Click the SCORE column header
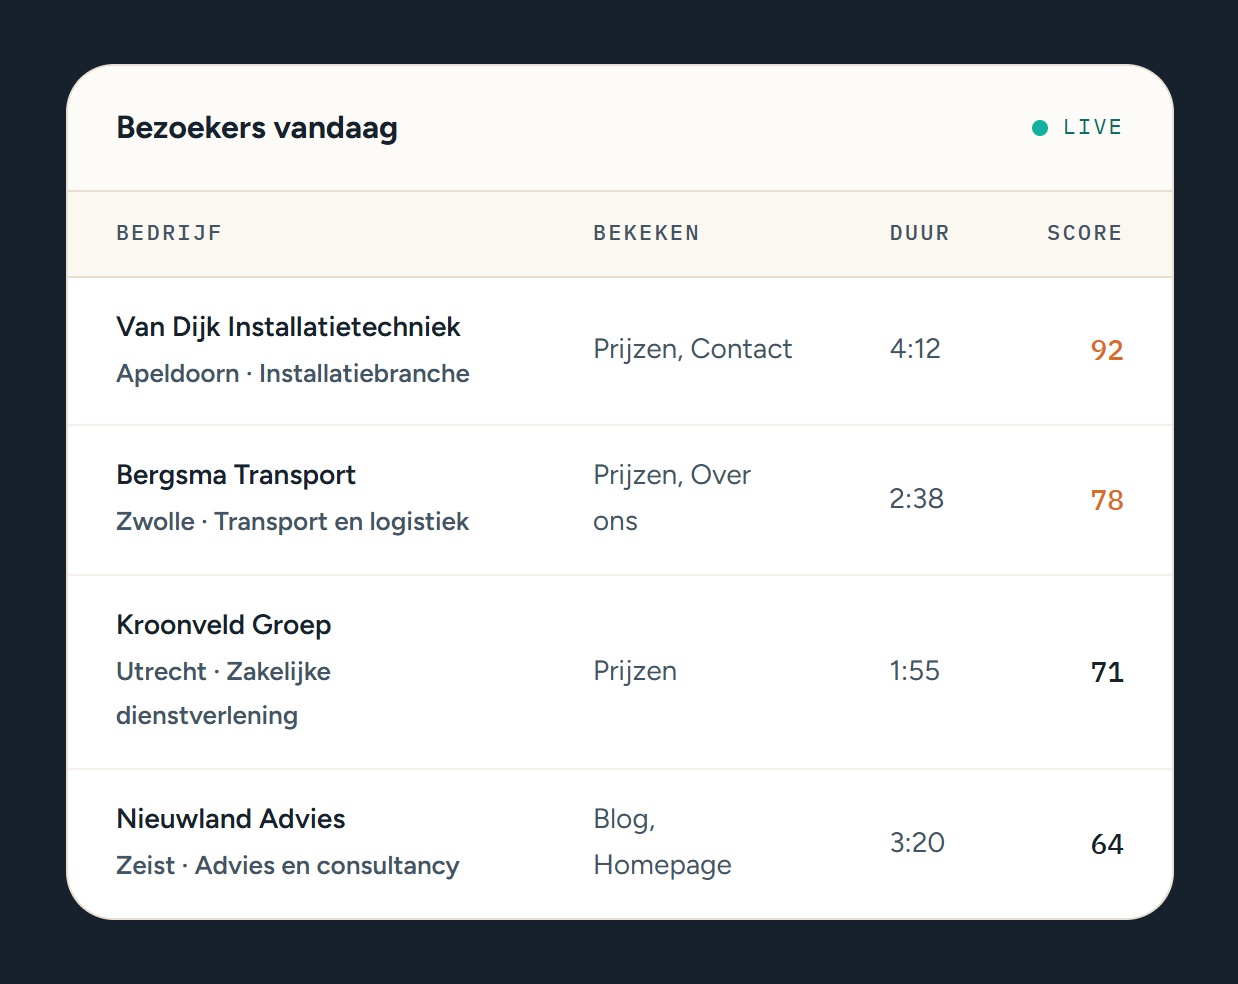 (1084, 233)
